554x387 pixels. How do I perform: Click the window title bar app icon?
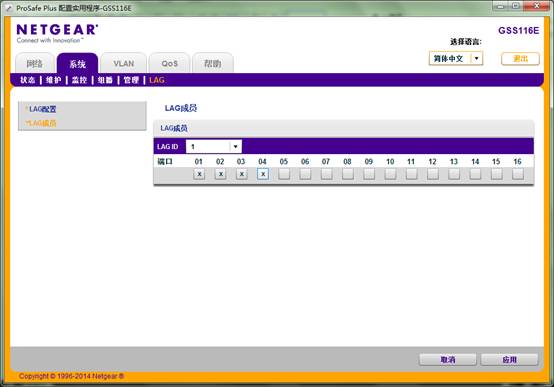click(9, 8)
